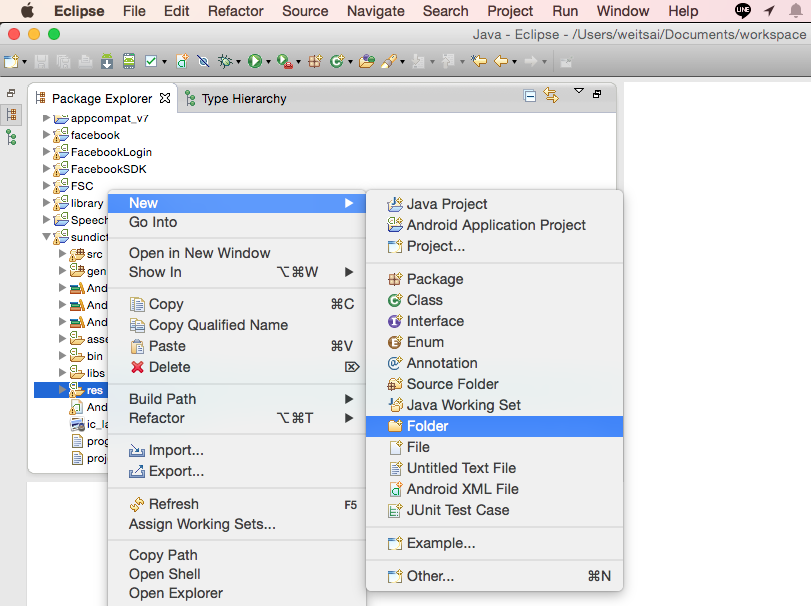Expand the src folder node
The image size is (811, 606).
(x=62, y=253)
